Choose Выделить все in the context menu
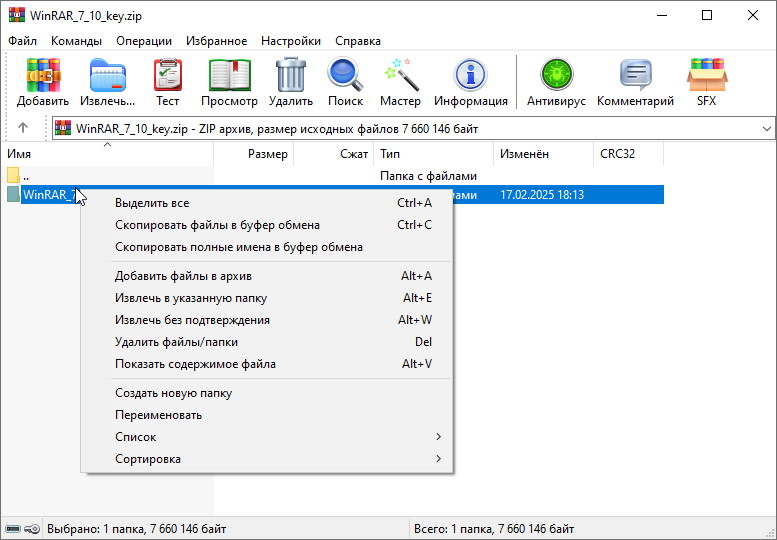The height and width of the screenshot is (540, 777). click(268, 203)
